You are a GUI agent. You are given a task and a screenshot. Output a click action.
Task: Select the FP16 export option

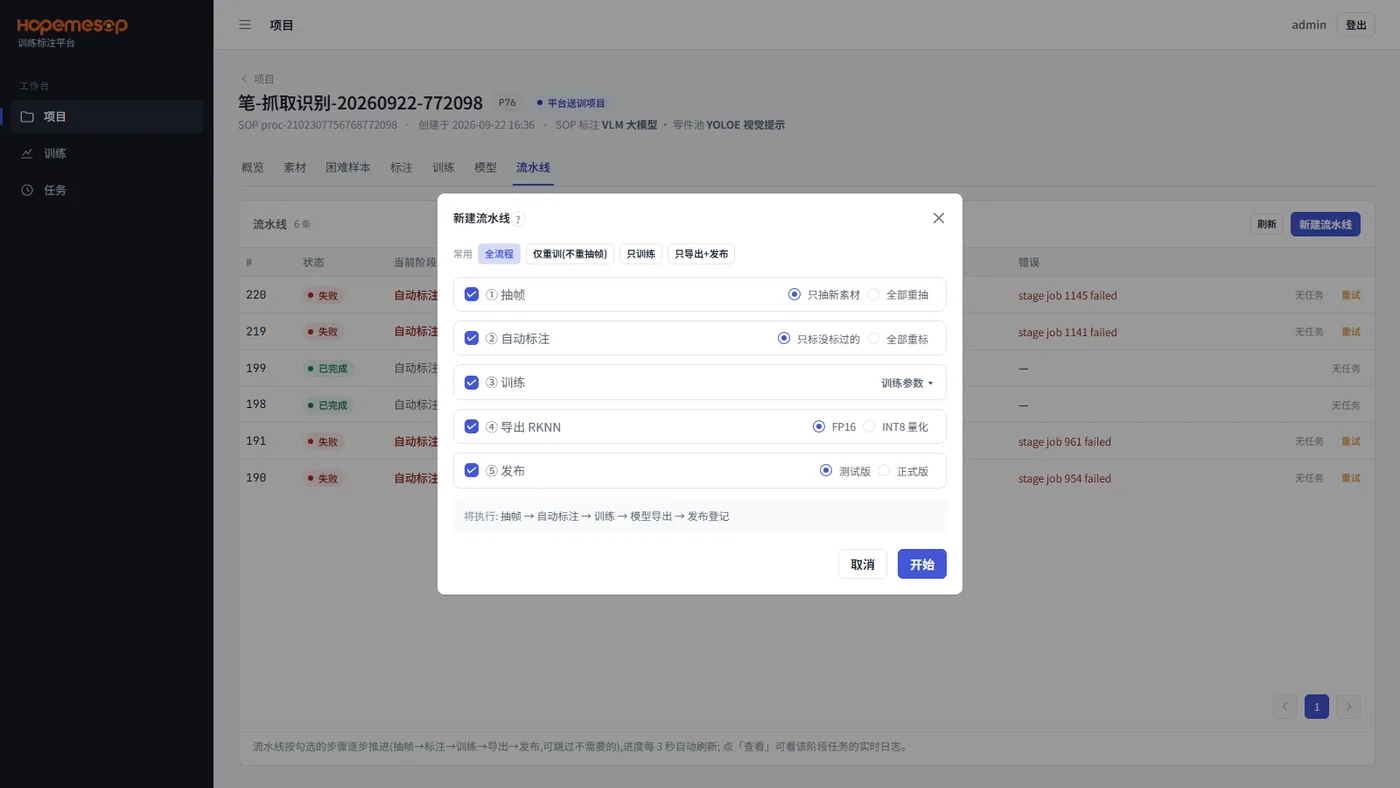tap(835, 427)
